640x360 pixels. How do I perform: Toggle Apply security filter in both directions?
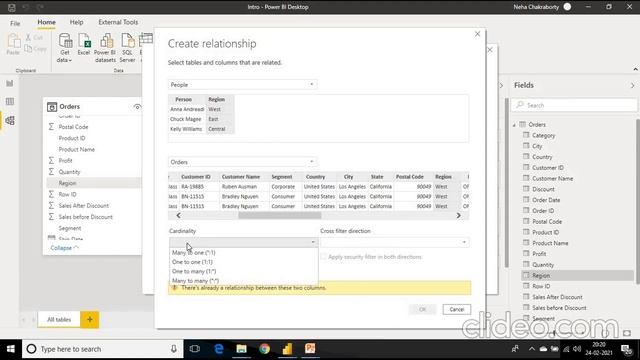pyautogui.click(x=324, y=257)
